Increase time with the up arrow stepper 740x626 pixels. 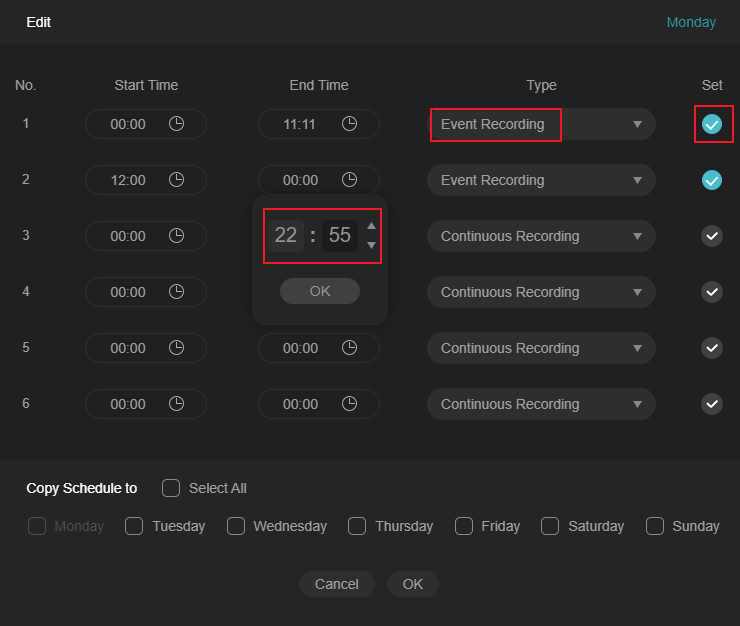tap(371, 226)
